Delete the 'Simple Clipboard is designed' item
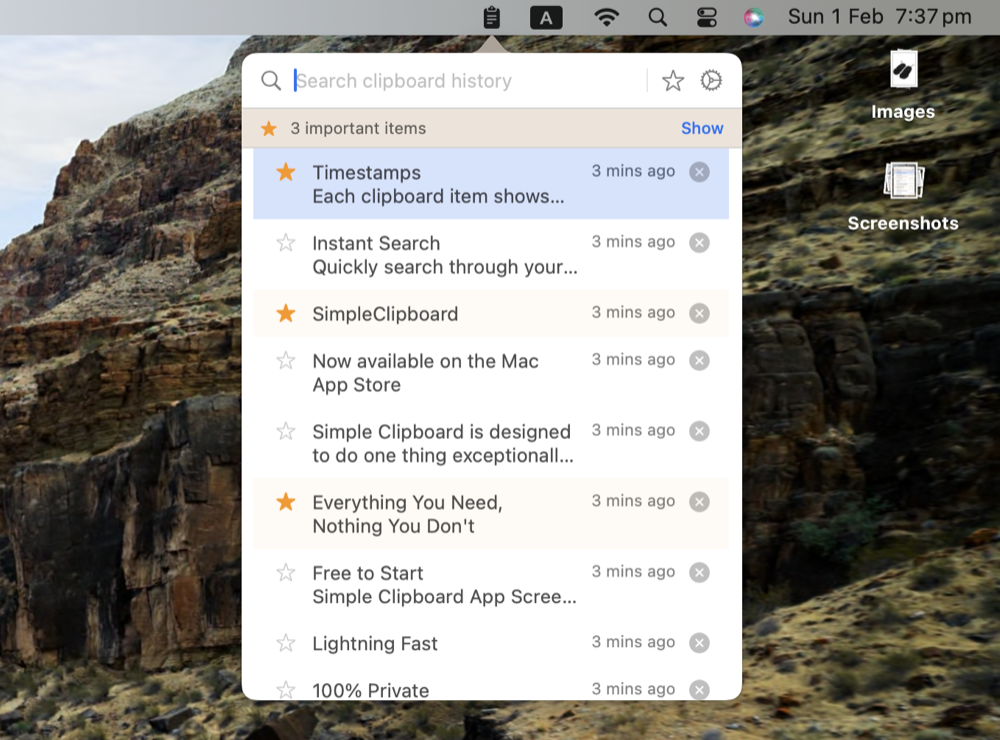Screen dimensions: 1000x740 coord(700,431)
